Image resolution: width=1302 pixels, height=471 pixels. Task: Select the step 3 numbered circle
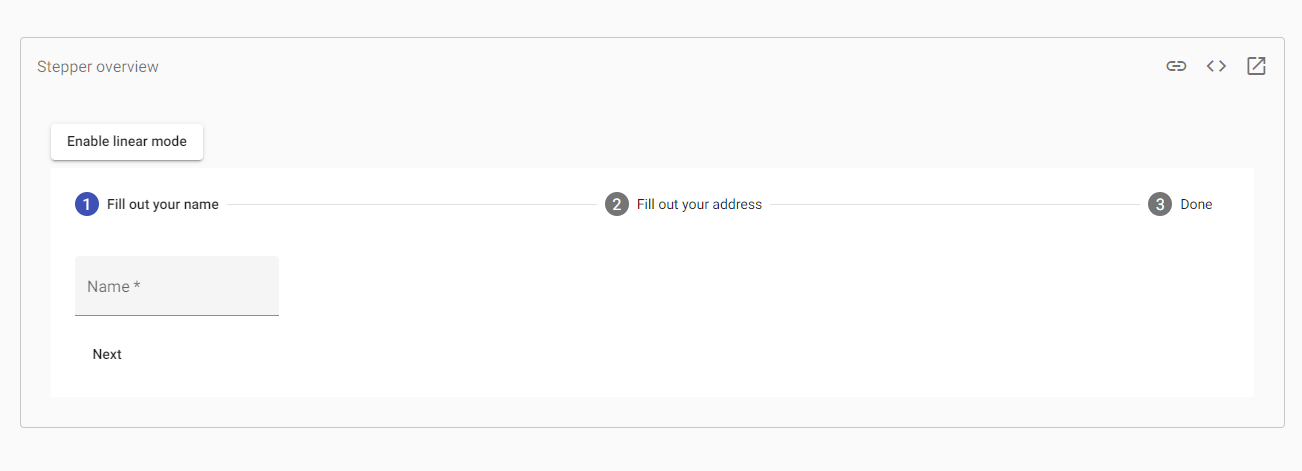coord(1160,204)
